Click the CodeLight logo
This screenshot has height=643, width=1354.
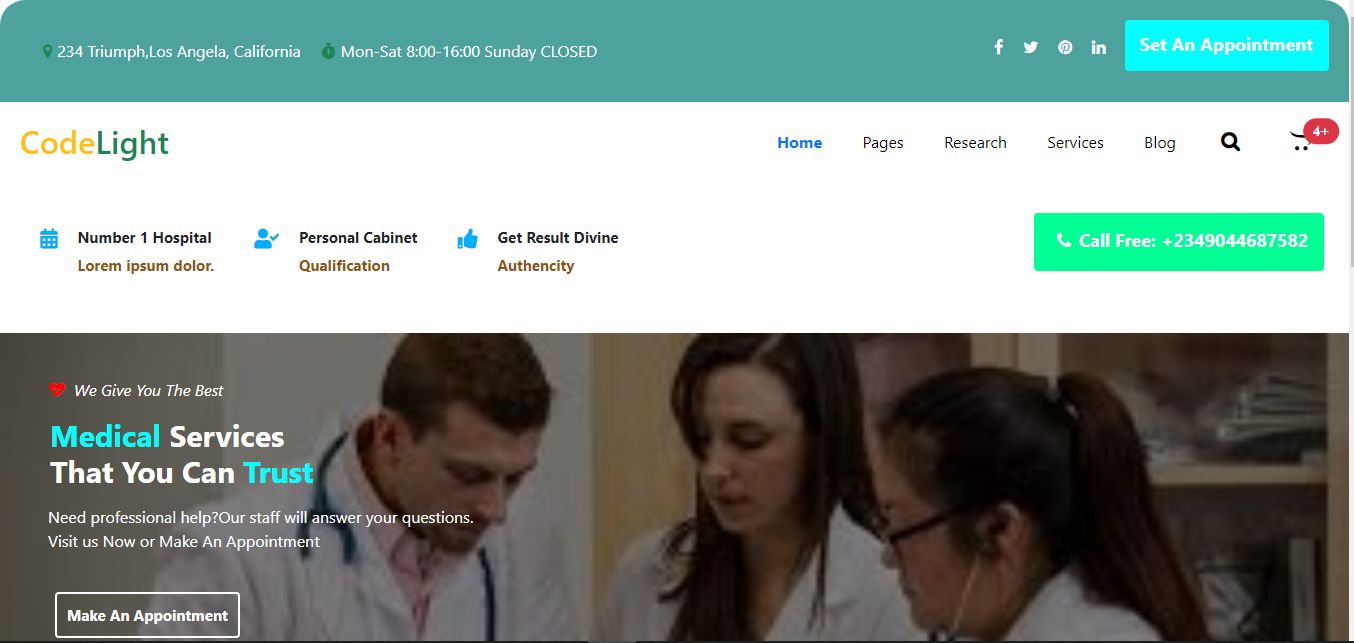[94, 143]
